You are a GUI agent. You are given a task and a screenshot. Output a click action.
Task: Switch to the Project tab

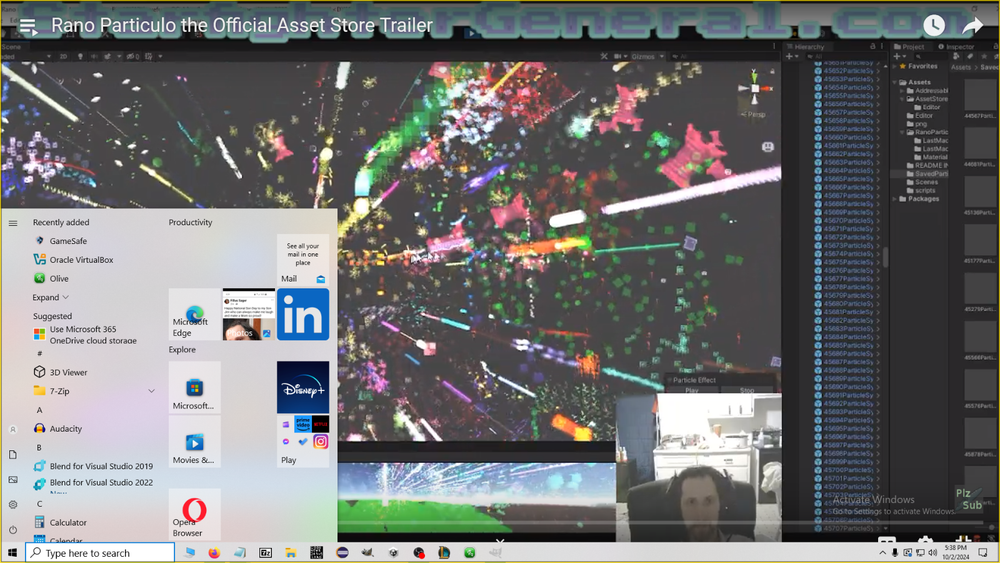909,47
